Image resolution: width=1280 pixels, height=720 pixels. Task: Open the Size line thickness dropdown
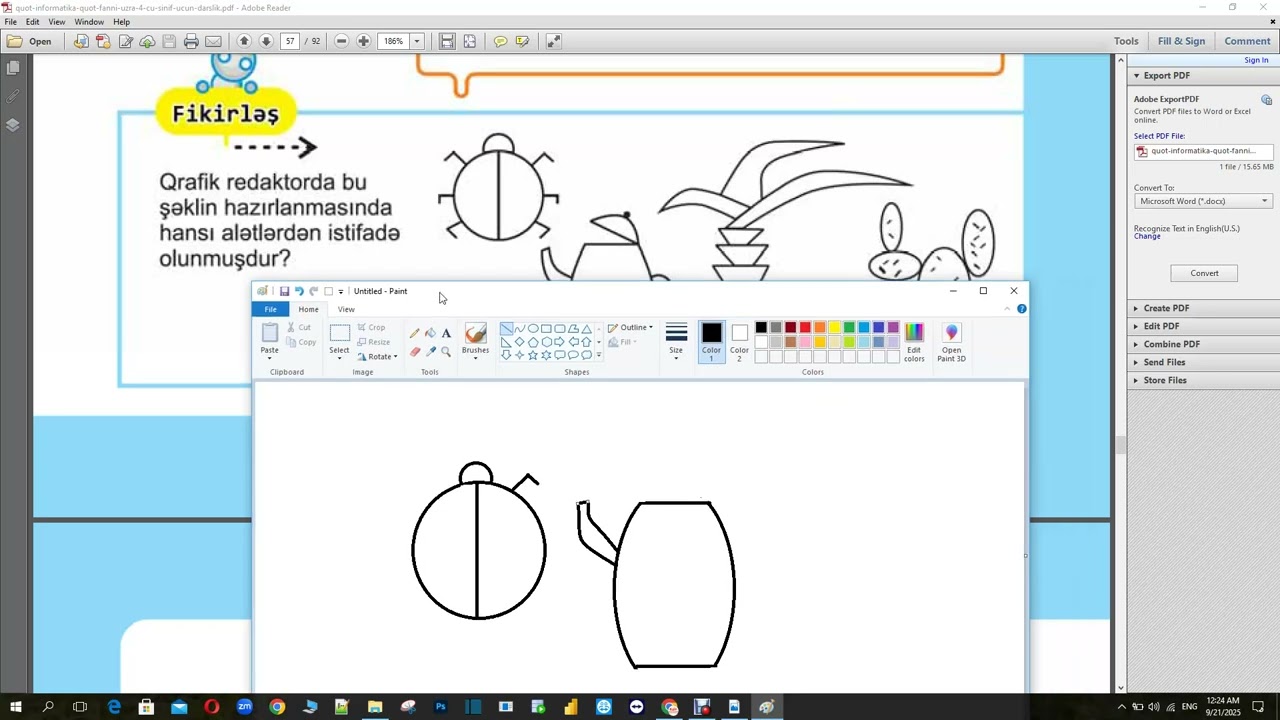(x=676, y=340)
